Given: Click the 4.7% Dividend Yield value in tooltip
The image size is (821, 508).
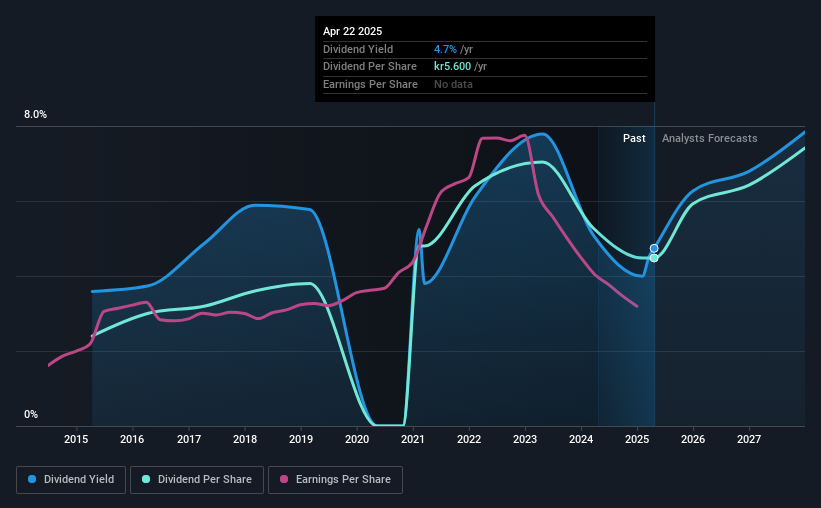Looking at the screenshot, I should [x=445, y=49].
